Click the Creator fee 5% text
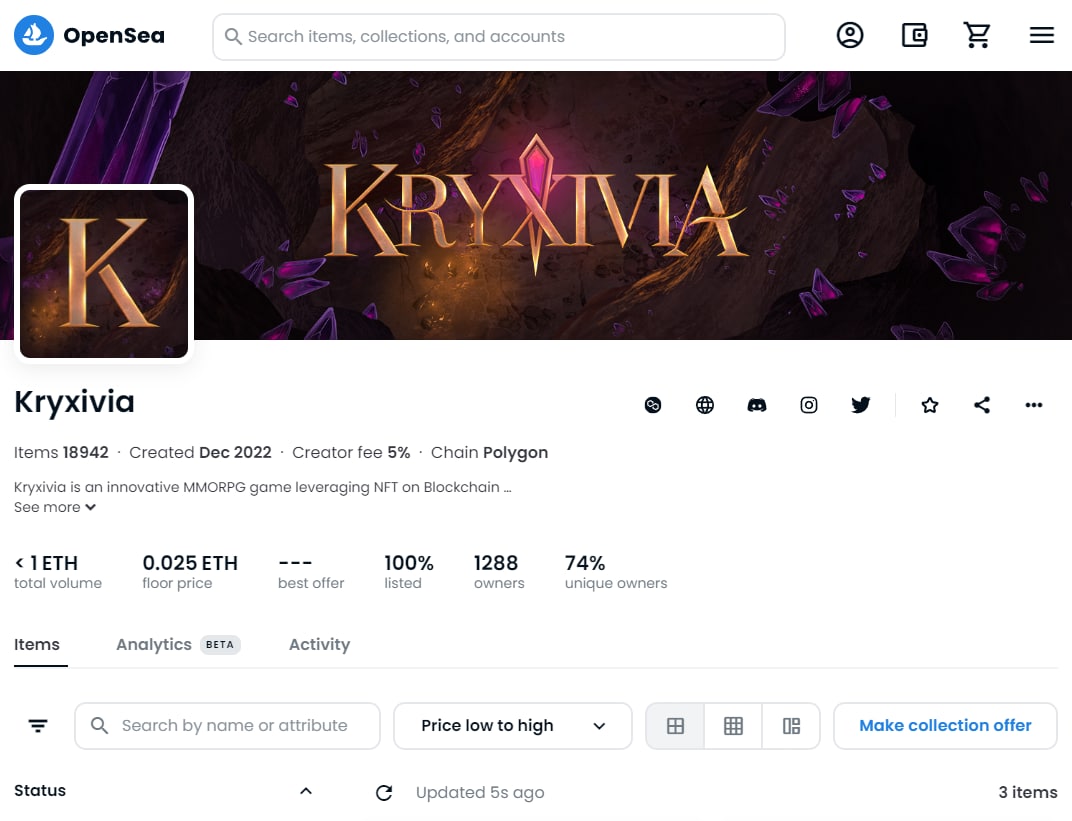This screenshot has height=821, width=1072. tap(351, 453)
